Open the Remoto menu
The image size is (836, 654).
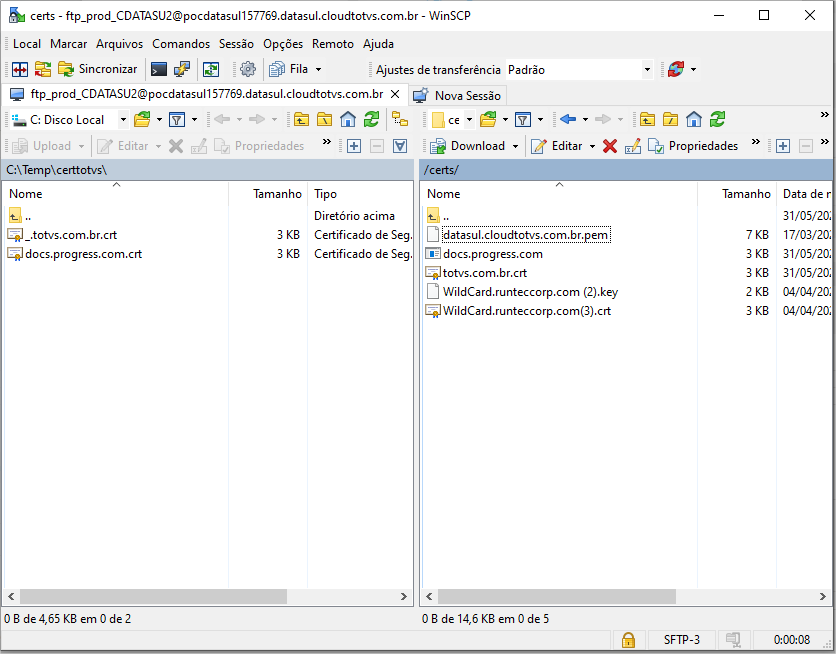click(x=333, y=44)
